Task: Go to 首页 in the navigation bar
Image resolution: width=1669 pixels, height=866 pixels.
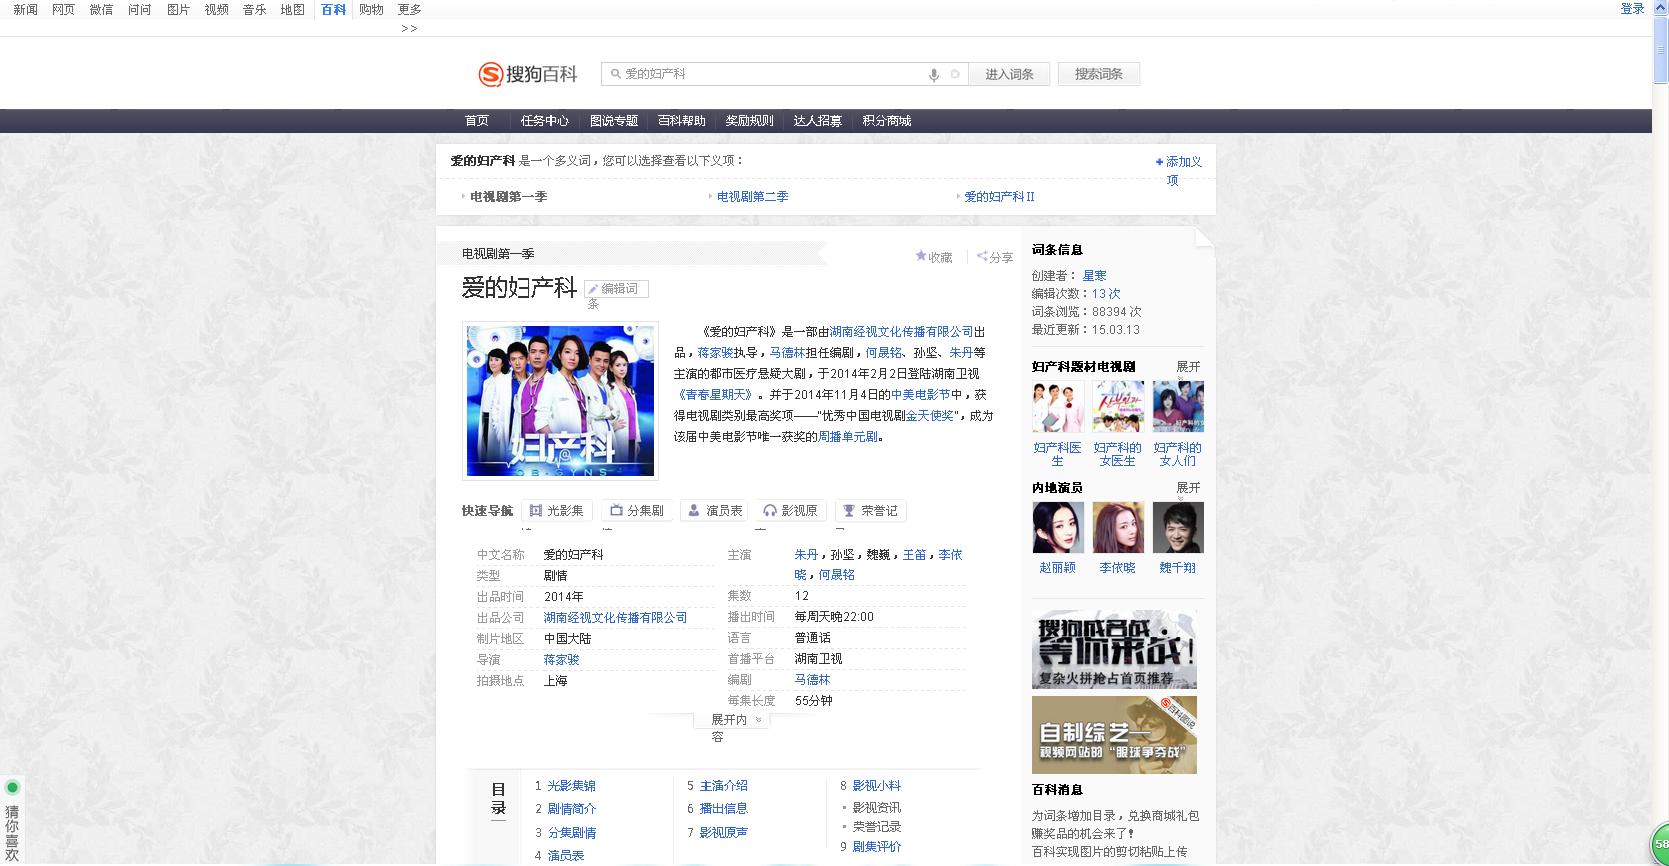Action: [477, 121]
